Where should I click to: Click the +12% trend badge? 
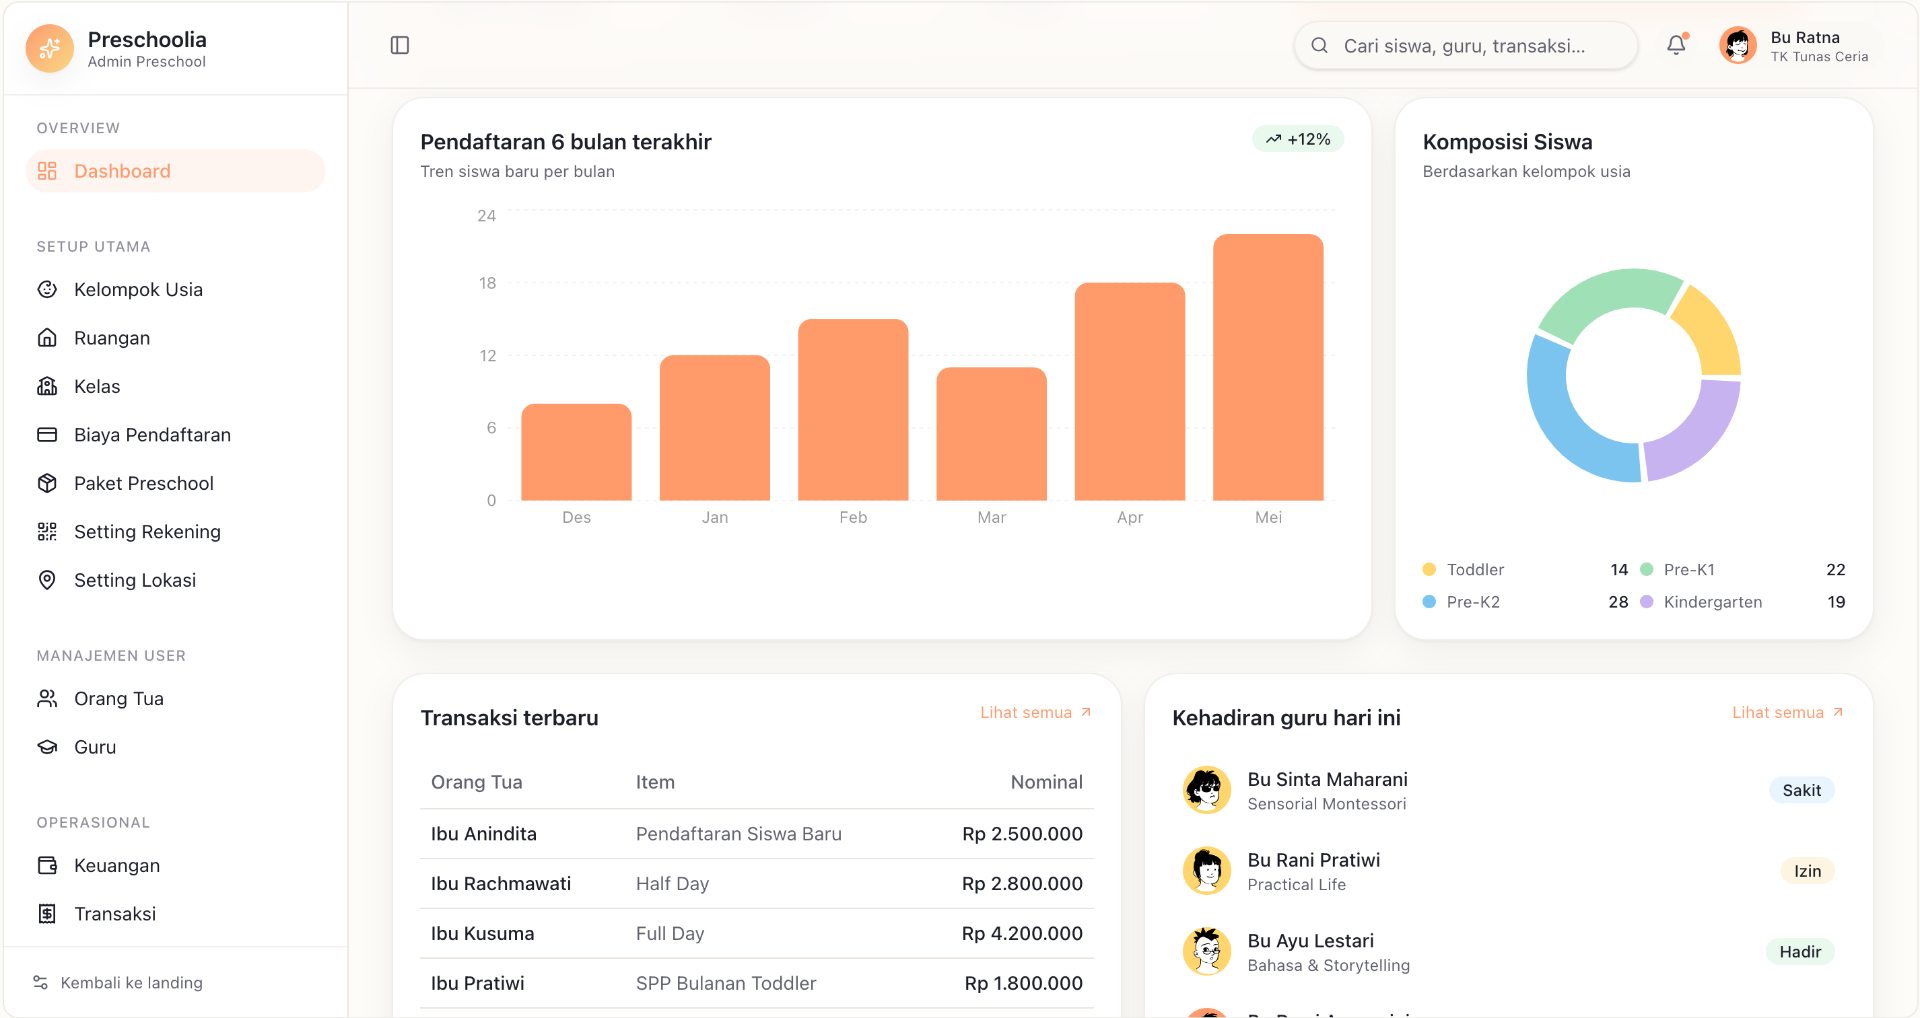1298,139
